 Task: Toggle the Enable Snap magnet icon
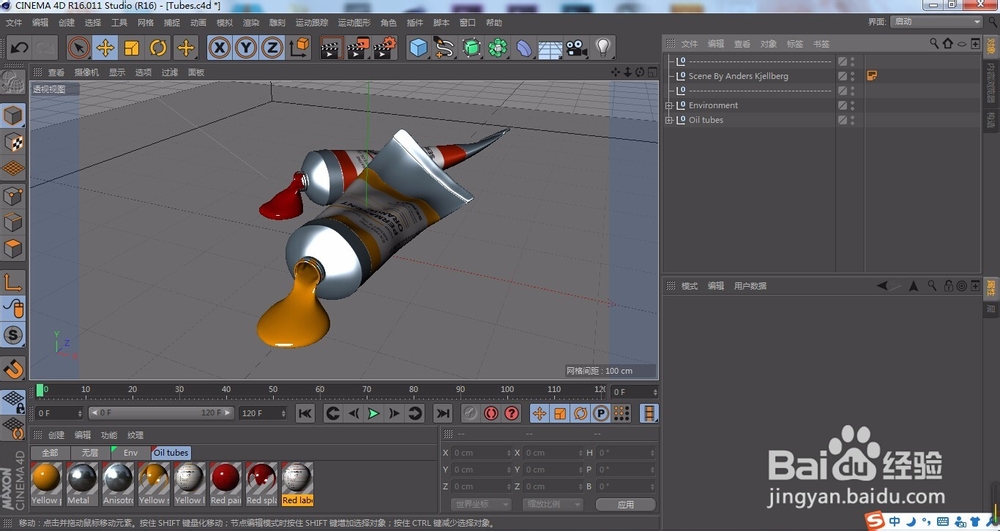click(x=13, y=368)
